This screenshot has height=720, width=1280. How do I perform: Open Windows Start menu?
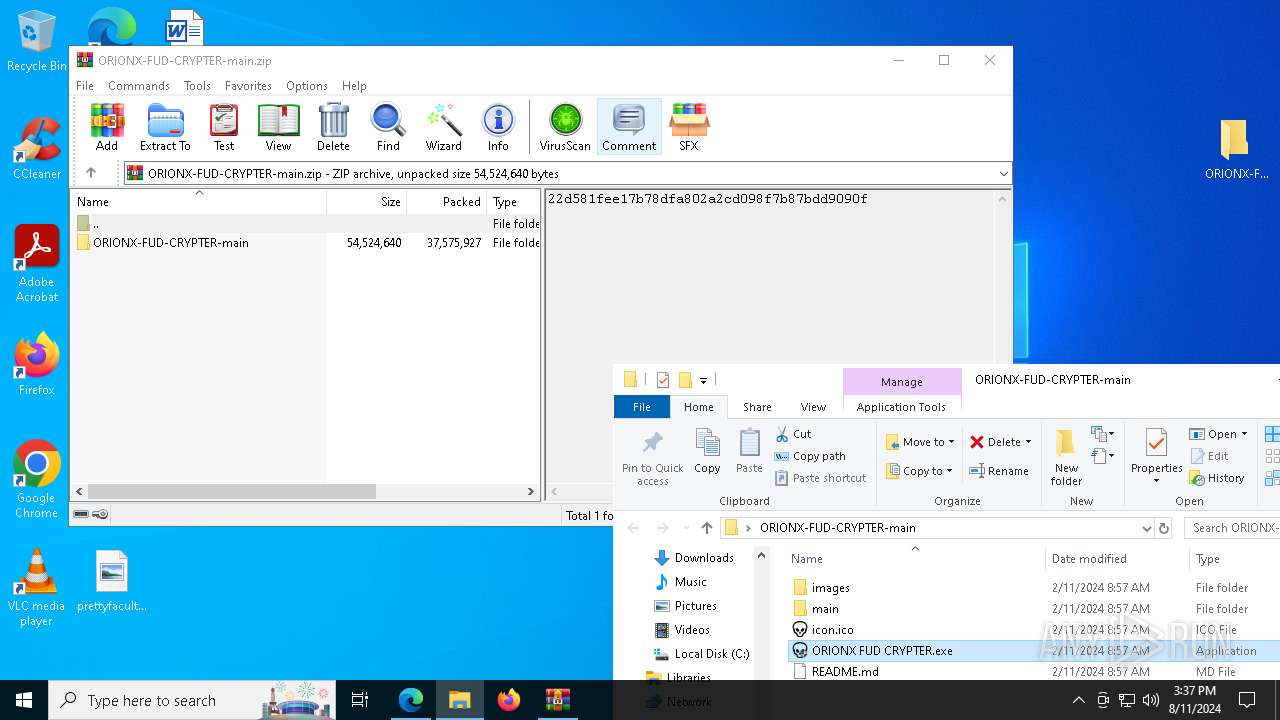(x=24, y=700)
